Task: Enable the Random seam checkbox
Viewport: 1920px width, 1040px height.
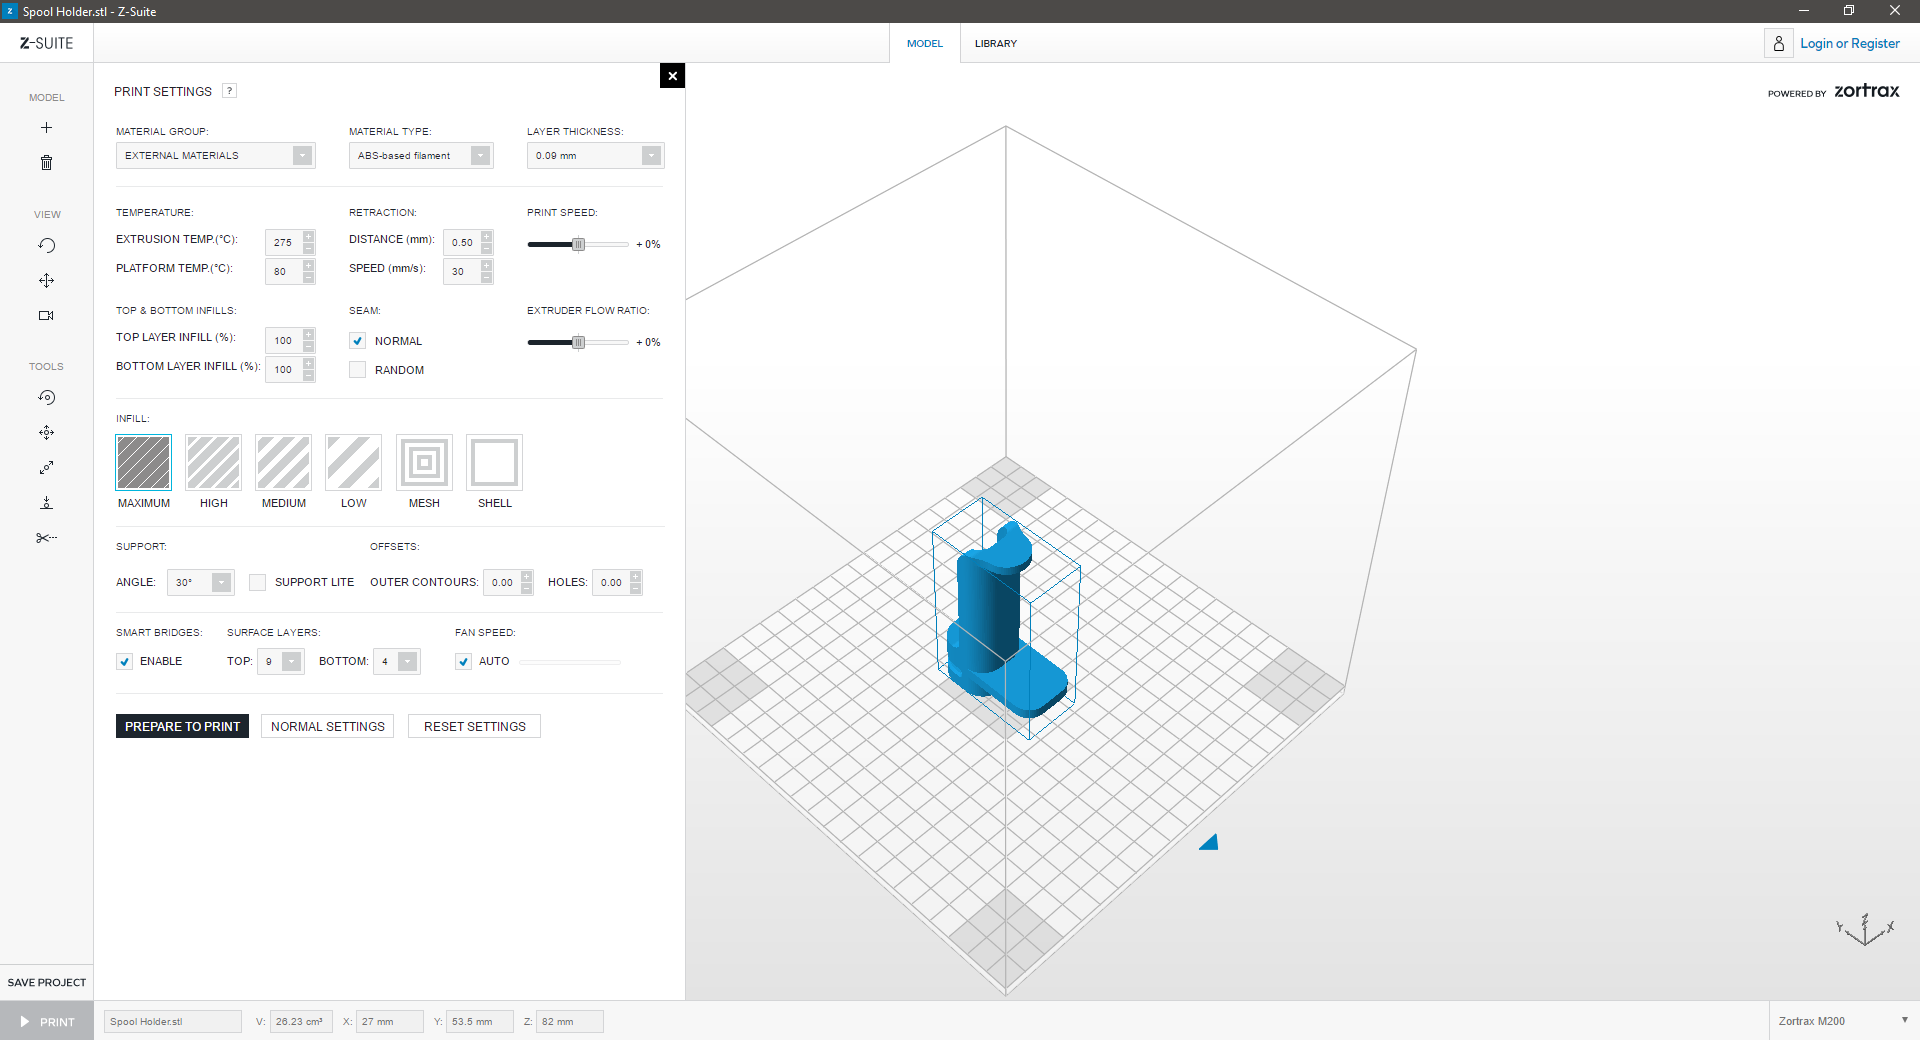Action: tap(357, 370)
